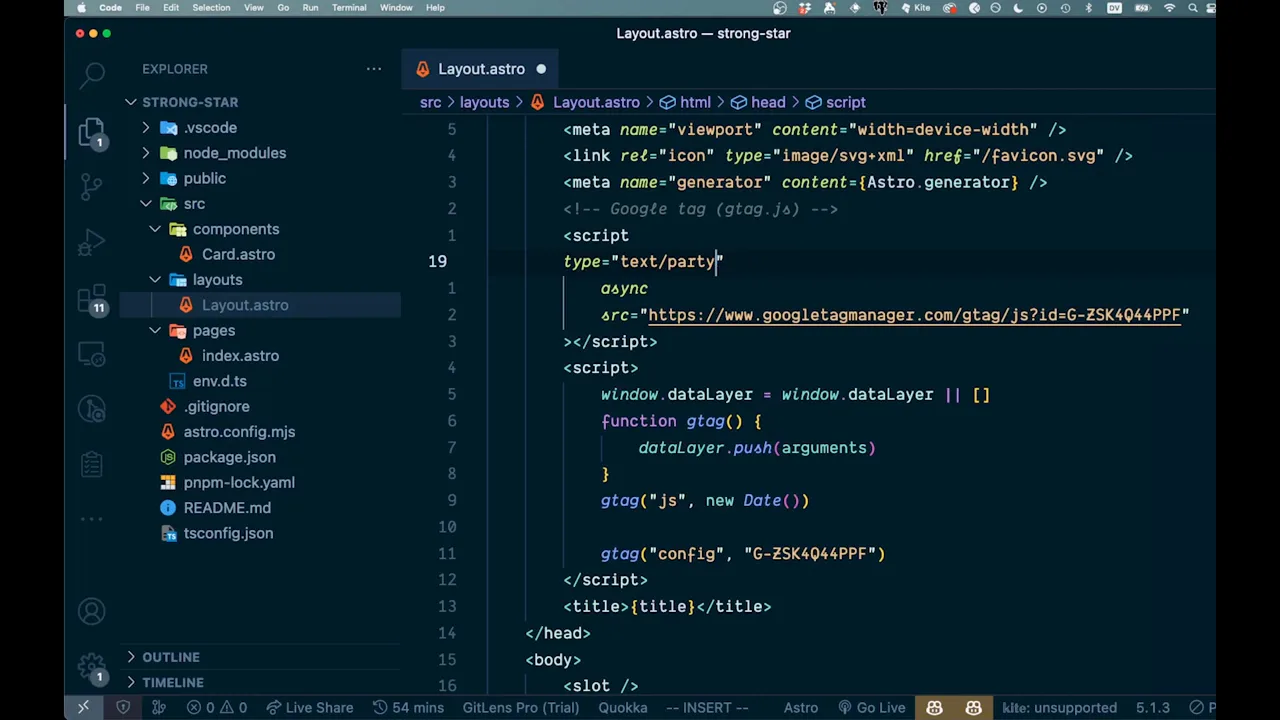Screen dimensions: 1280x720
Task: Click the 5.1.3 version status item
Action: coord(1152,708)
